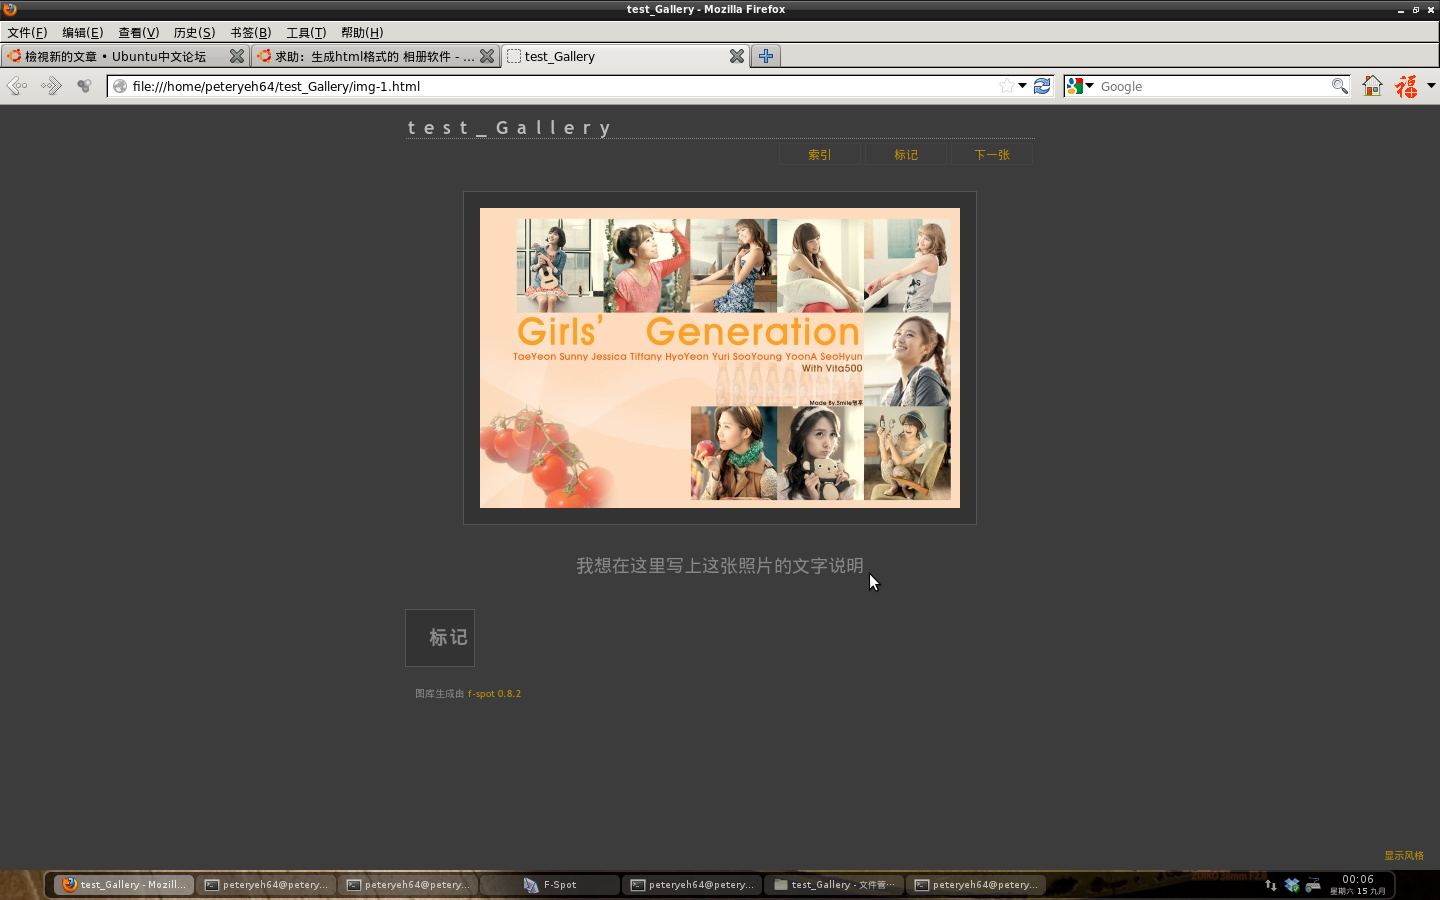The image size is (1440, 900).
Task: Open a new tab with the plus button
Action: [x=766, y=56]
